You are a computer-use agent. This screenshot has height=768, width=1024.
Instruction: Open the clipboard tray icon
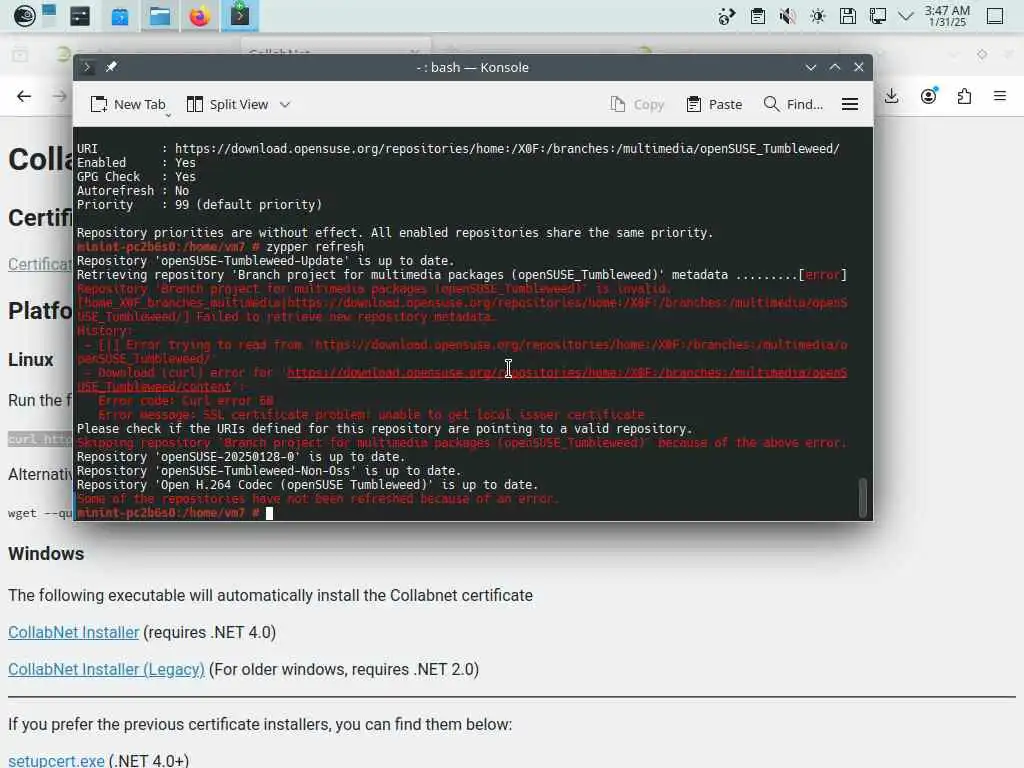pyautogui.click(x=758, y=16)
